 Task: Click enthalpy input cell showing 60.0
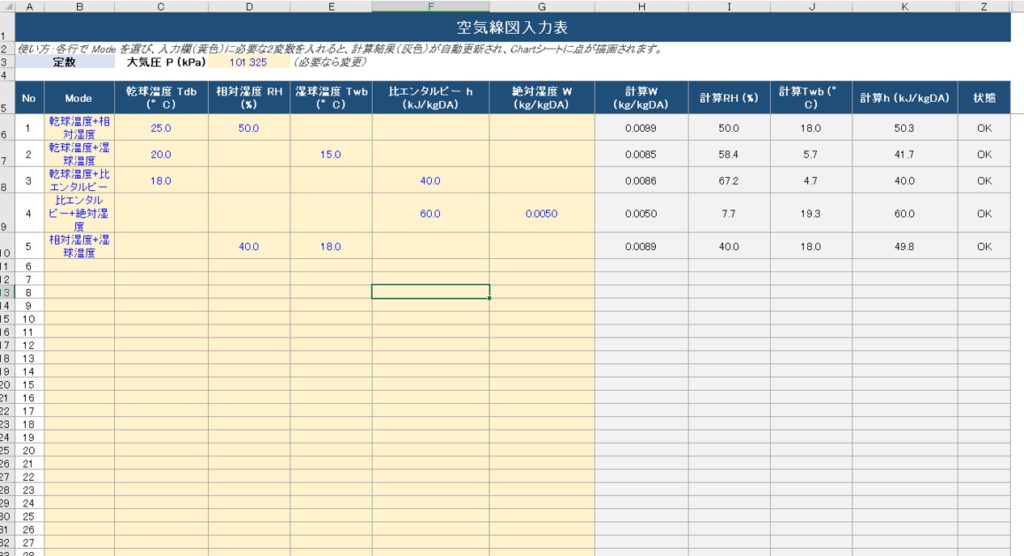(430, 214)
